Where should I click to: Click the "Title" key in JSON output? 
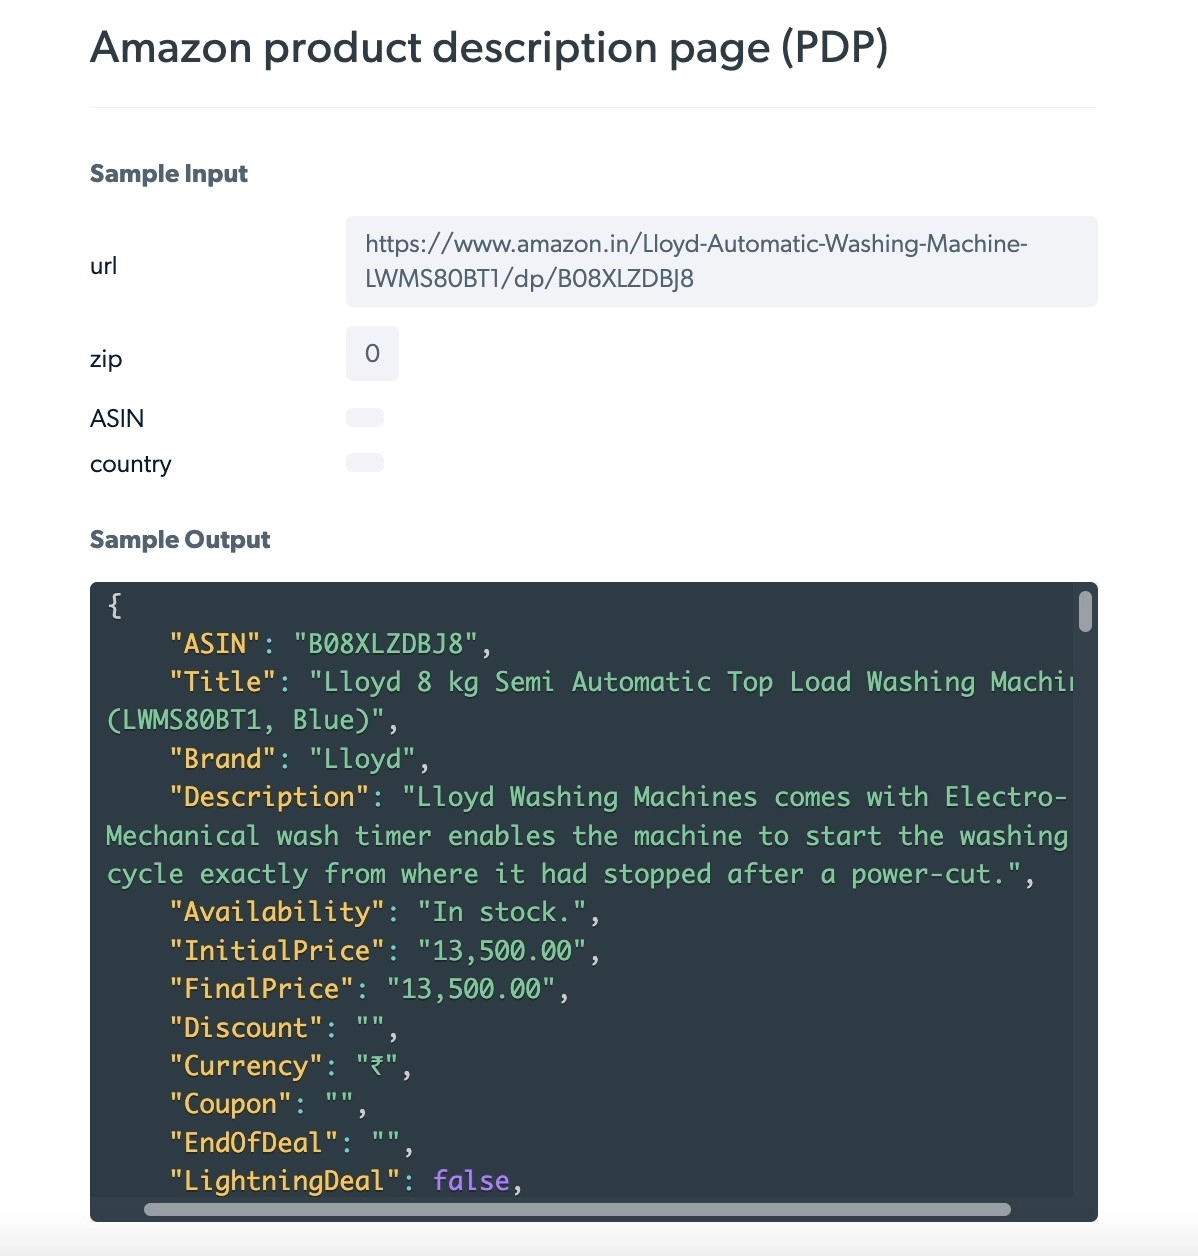(223, 682)
